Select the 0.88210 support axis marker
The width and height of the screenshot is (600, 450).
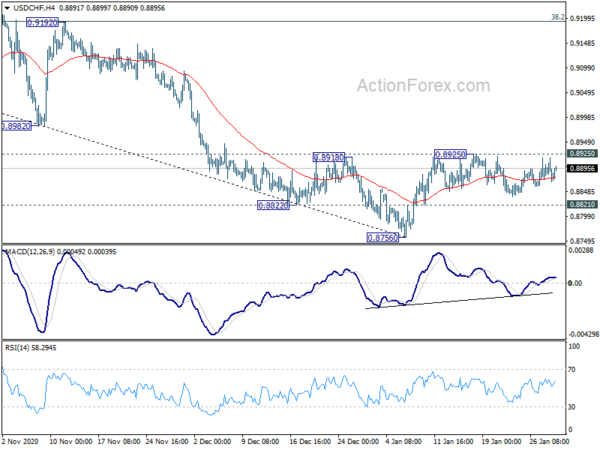(x=582, y=204)
